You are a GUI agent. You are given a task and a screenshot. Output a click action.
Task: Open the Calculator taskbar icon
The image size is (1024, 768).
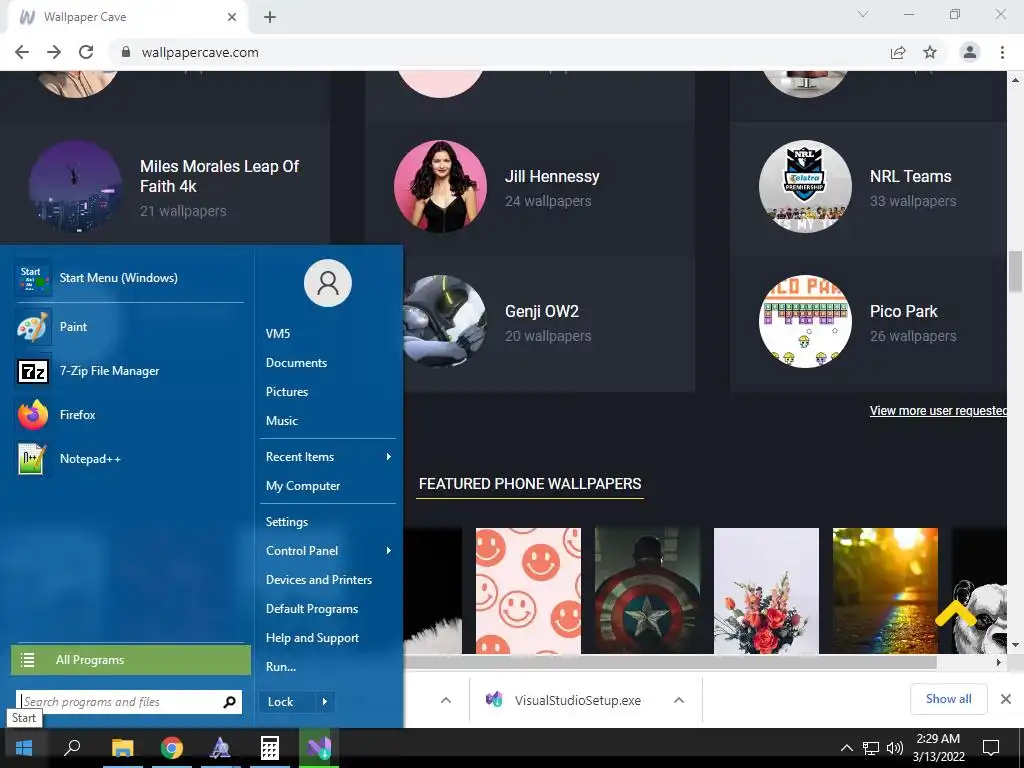pos(270,747)
